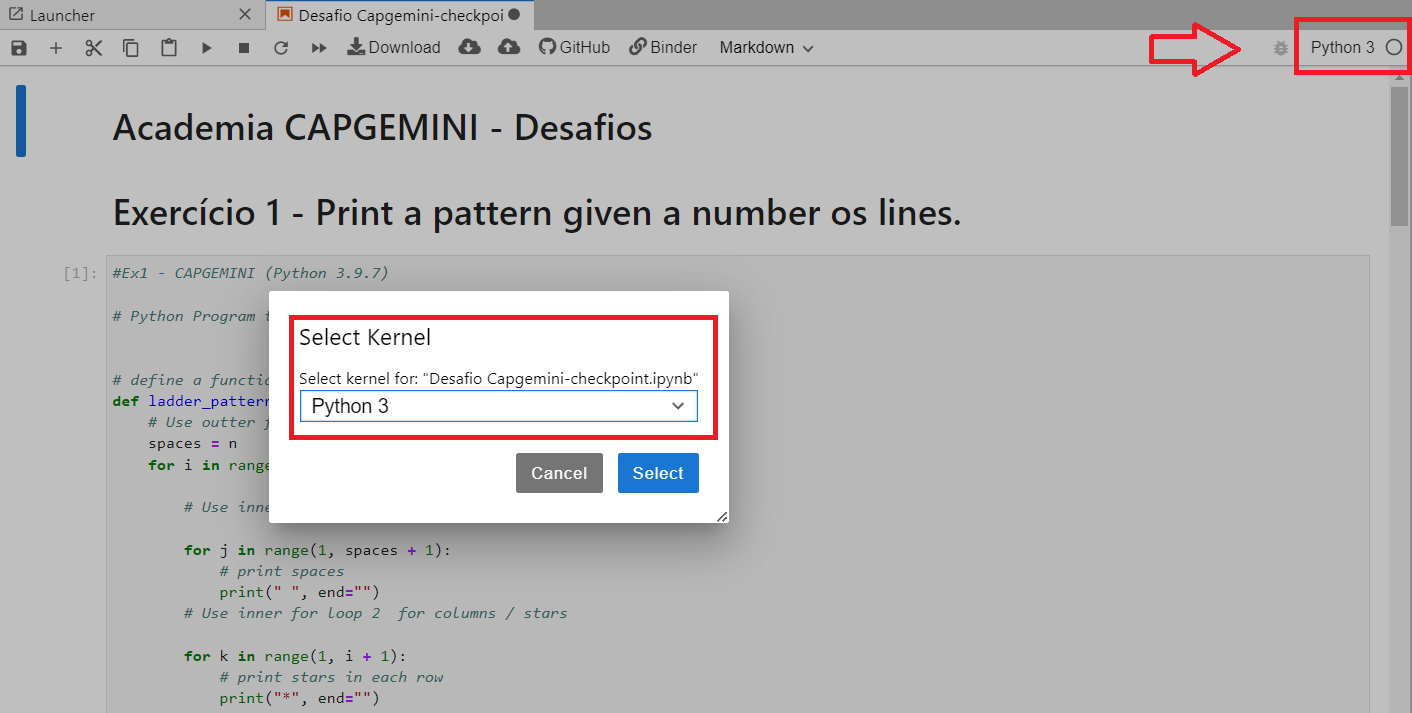Viewport: 1412px width, 713px height.
Task: Click the vertical scrollbar of the notebook
Action: 1400,155
